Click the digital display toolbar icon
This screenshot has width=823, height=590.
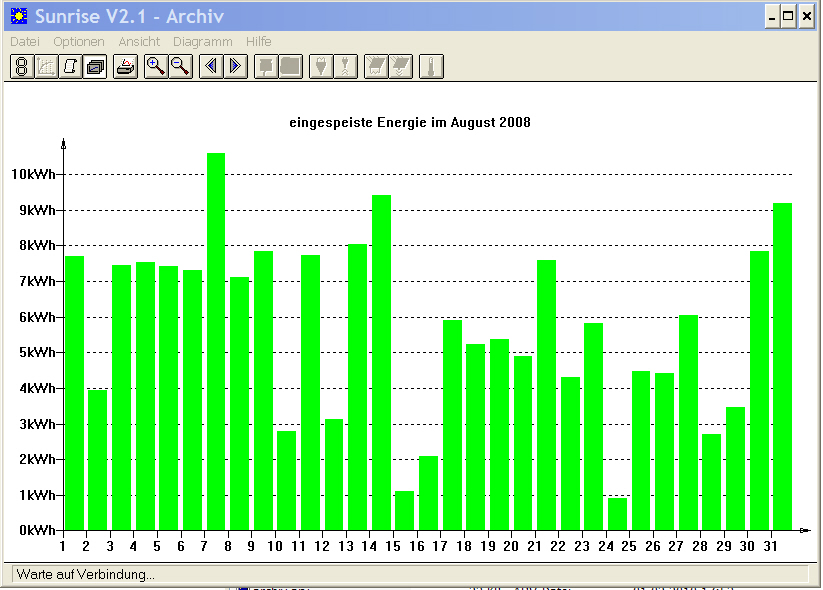(22, 67)
